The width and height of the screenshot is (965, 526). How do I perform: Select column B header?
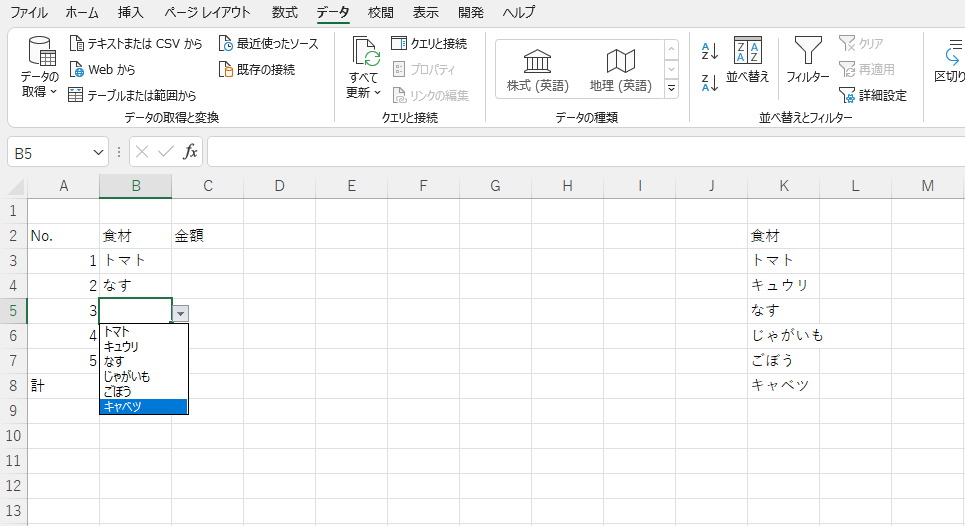point(135,186)
